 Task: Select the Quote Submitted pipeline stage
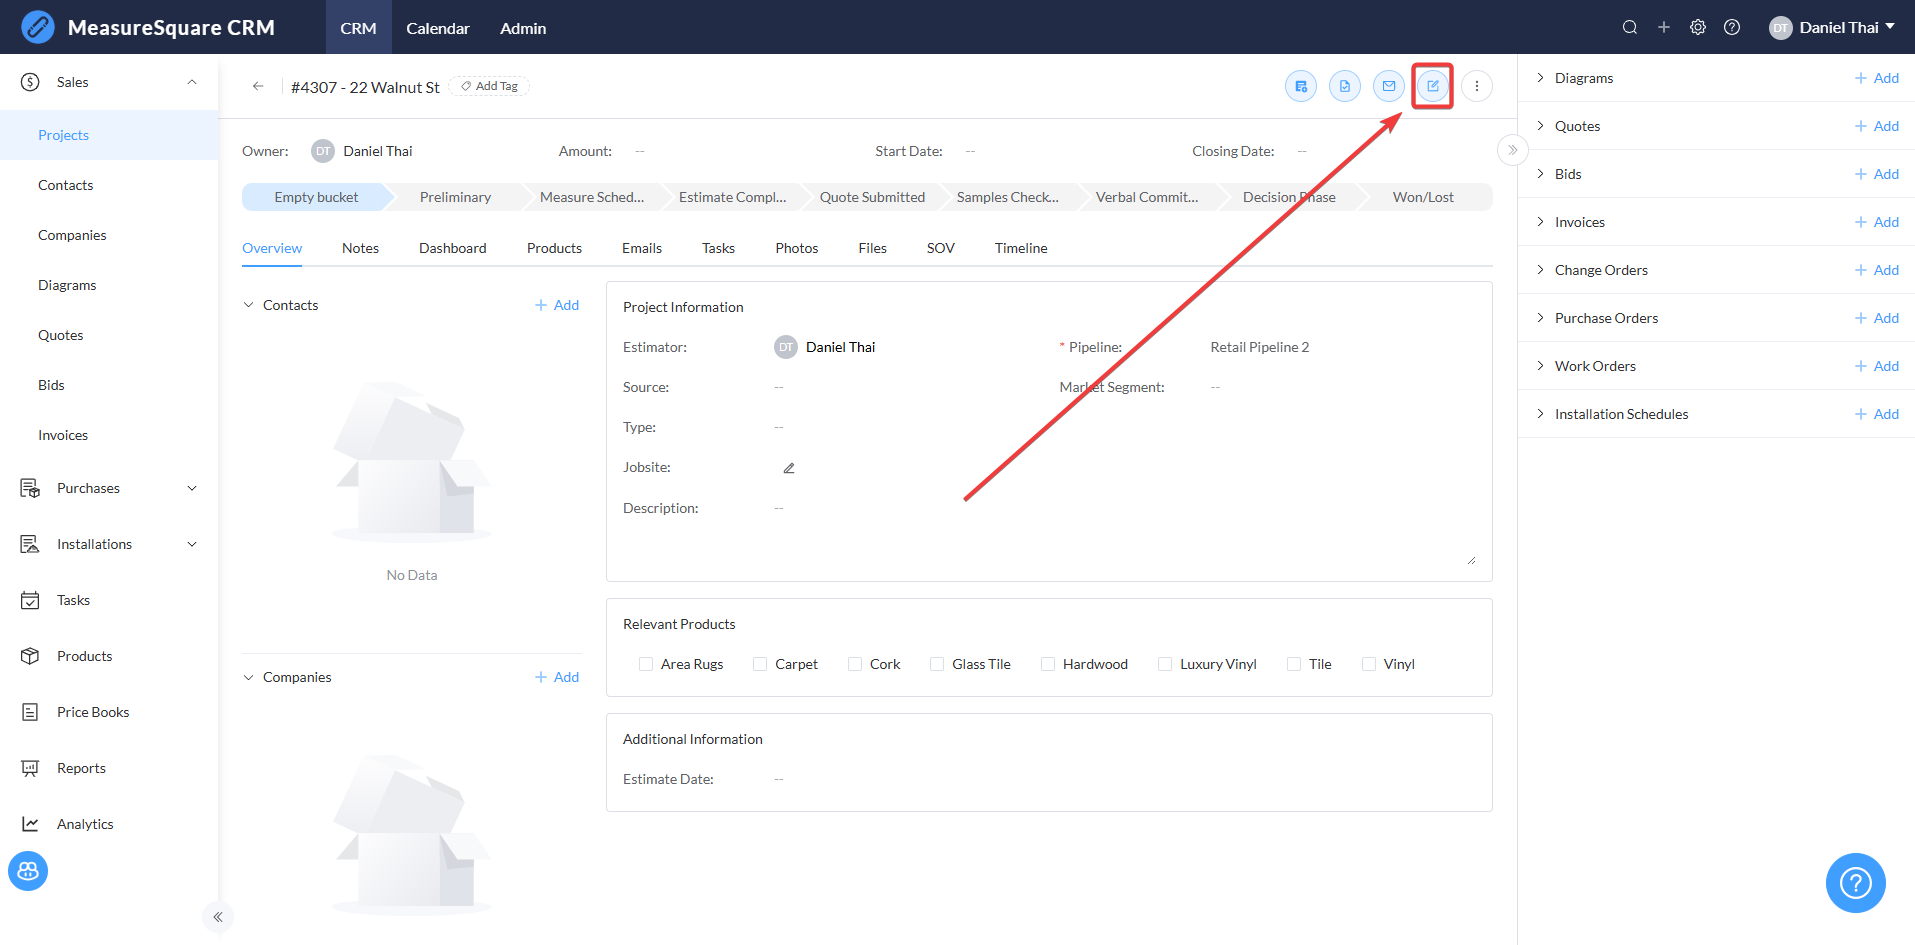click(872, 197)
